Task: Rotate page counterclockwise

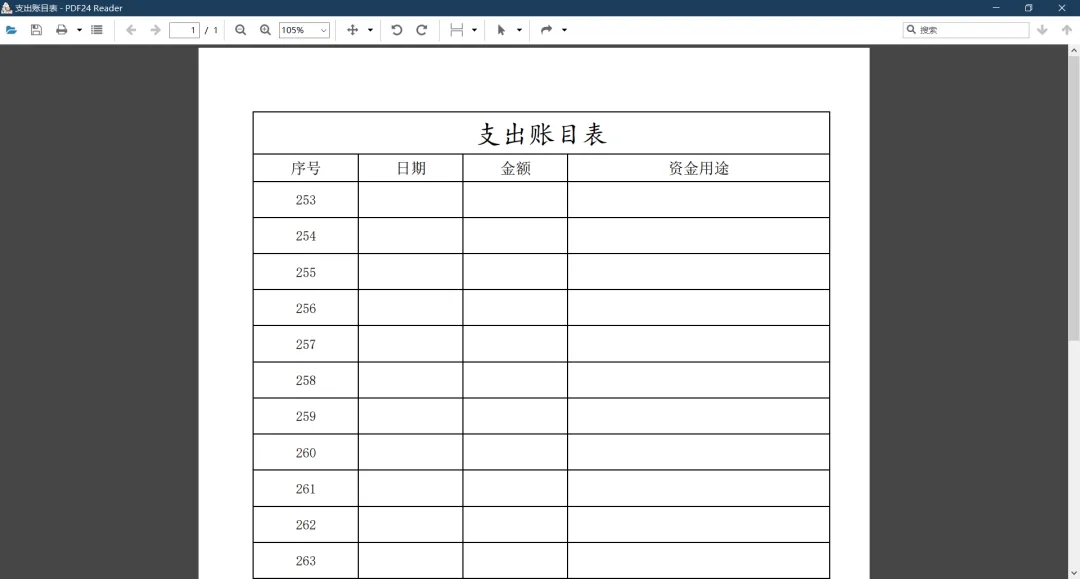Action: [397, 30]
